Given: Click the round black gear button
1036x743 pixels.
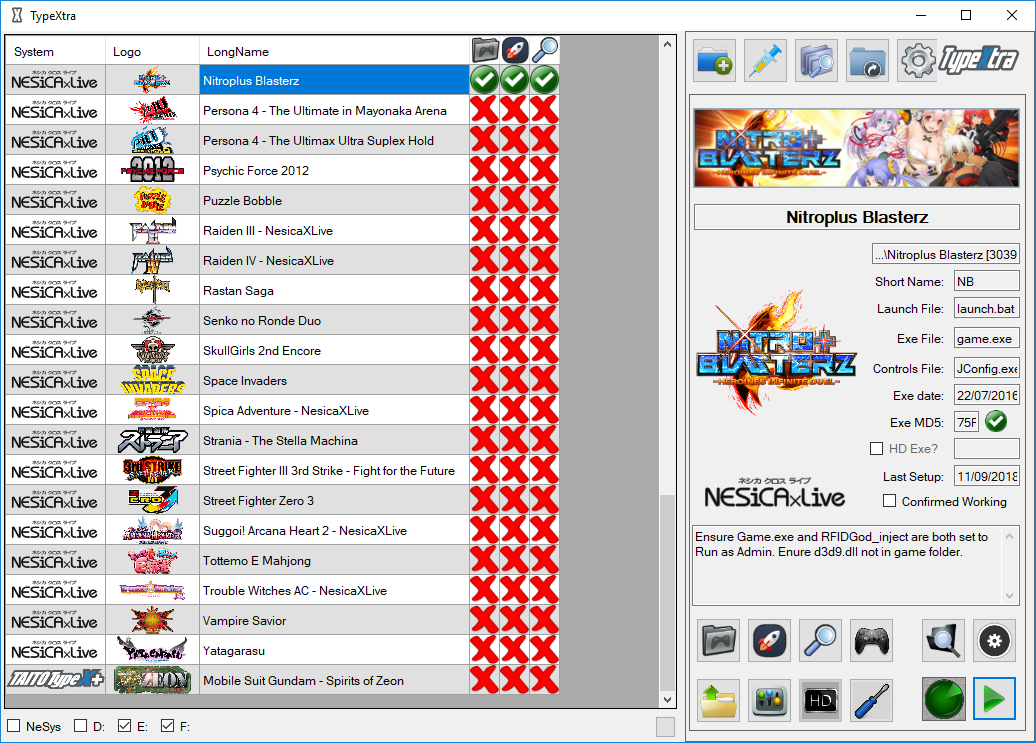Looking at the screenshot, I should (994, 640).
